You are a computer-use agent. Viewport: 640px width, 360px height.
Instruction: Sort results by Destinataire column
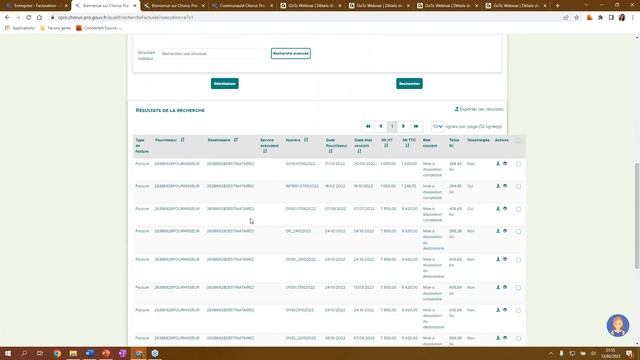236,140
